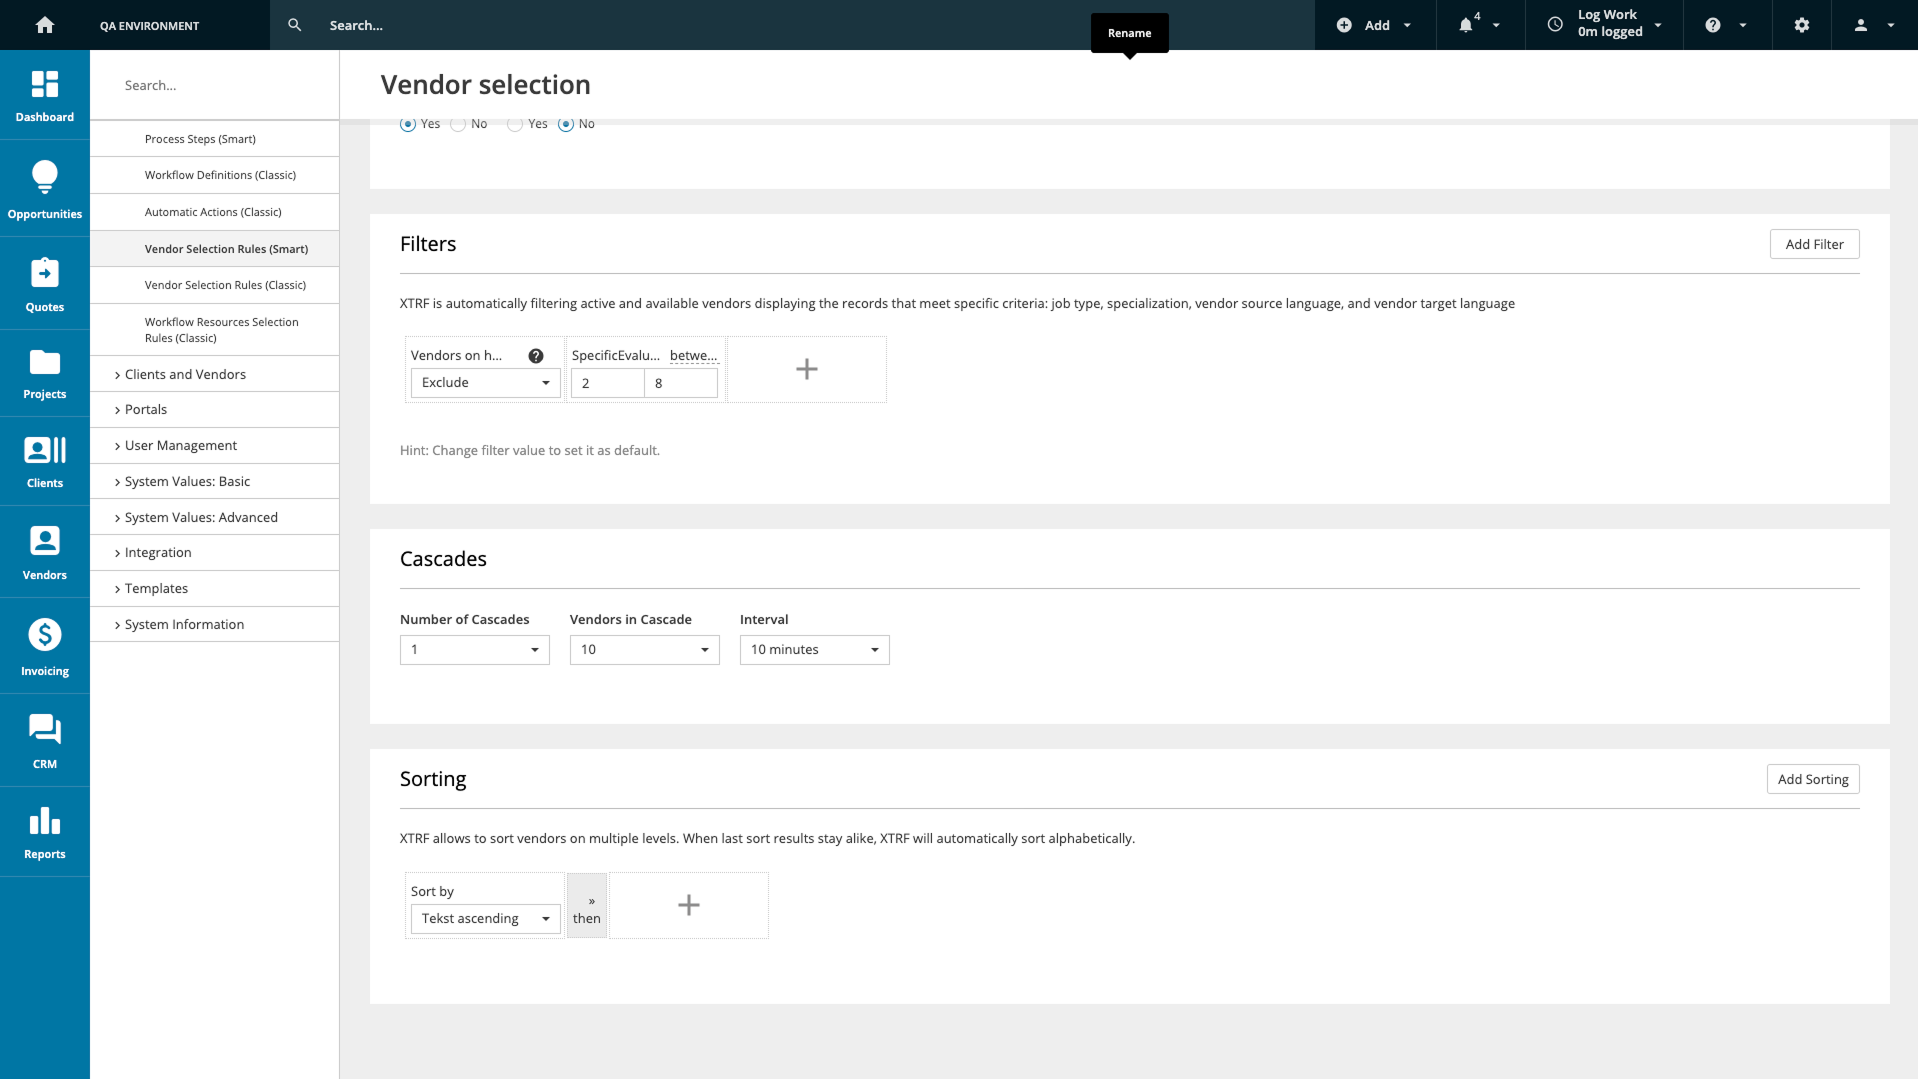The image size is (1918, 1079).
Task: Select the first No radio button
Action: (458, 124)
